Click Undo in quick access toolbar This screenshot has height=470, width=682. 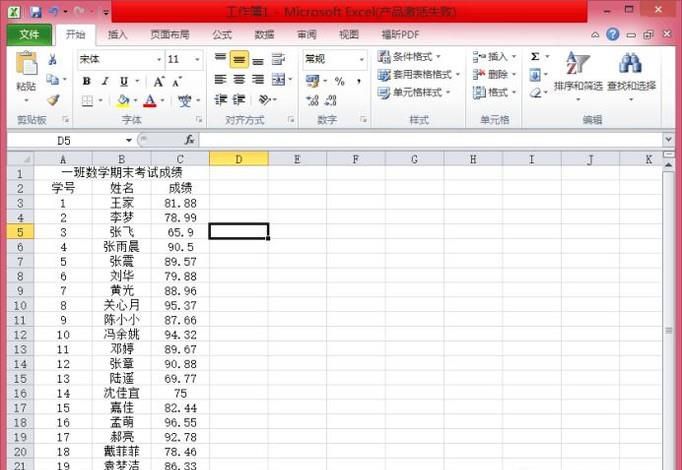click(x=53, y=12)
